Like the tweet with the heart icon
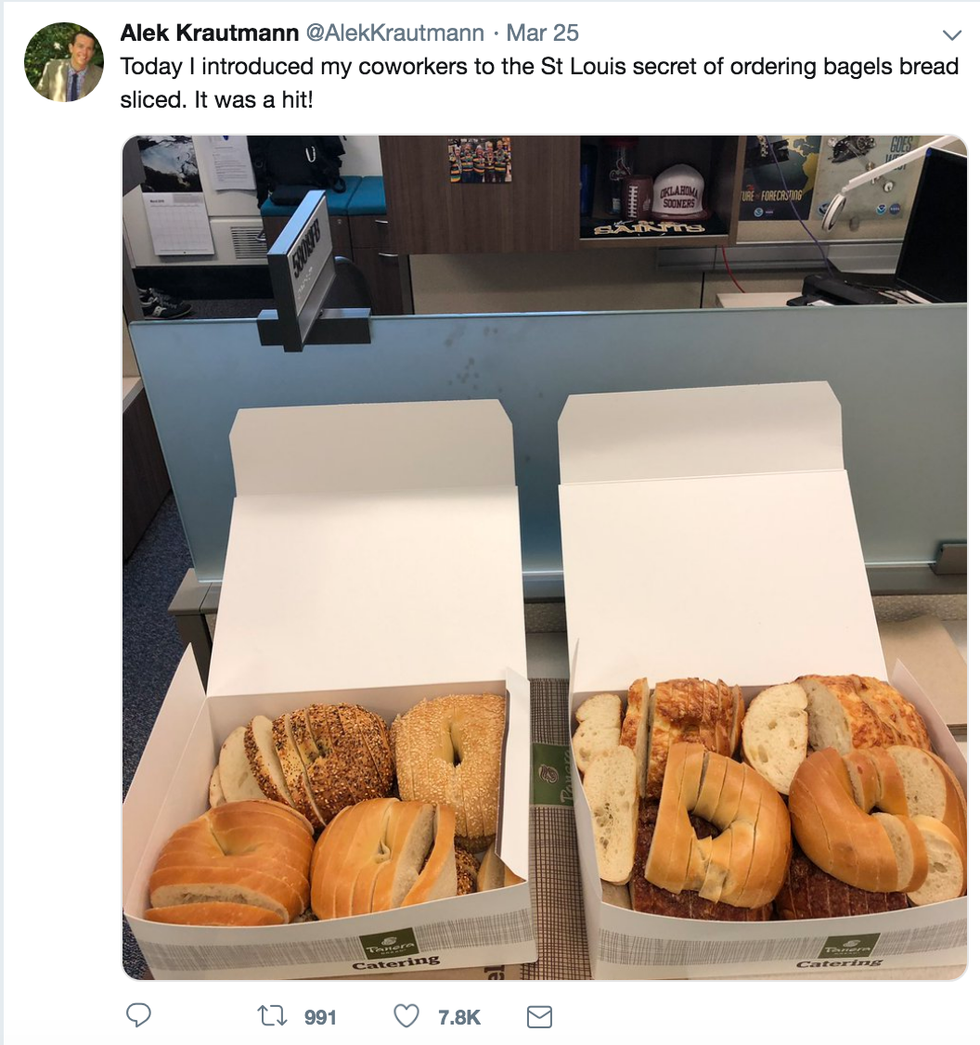980x1045 pixels. [x=406, y=1016]
